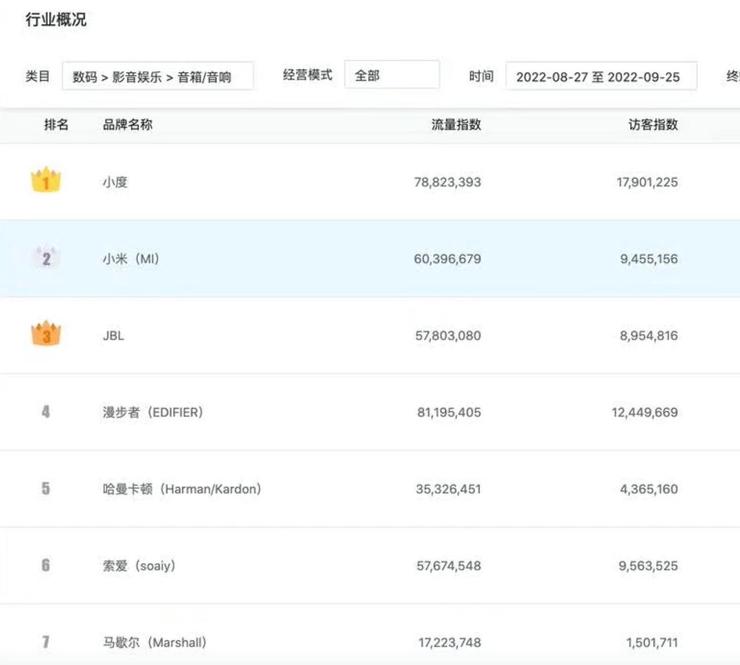Select the 小米 (MI) brand name
This screenshot has width=740, height=665.
[131, 259]
